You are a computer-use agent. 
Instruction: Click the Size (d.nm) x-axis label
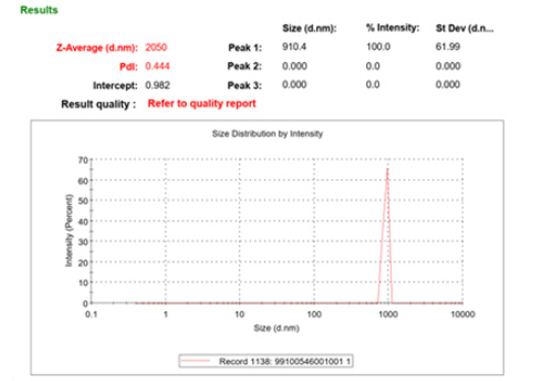click(x=277, y=328)
